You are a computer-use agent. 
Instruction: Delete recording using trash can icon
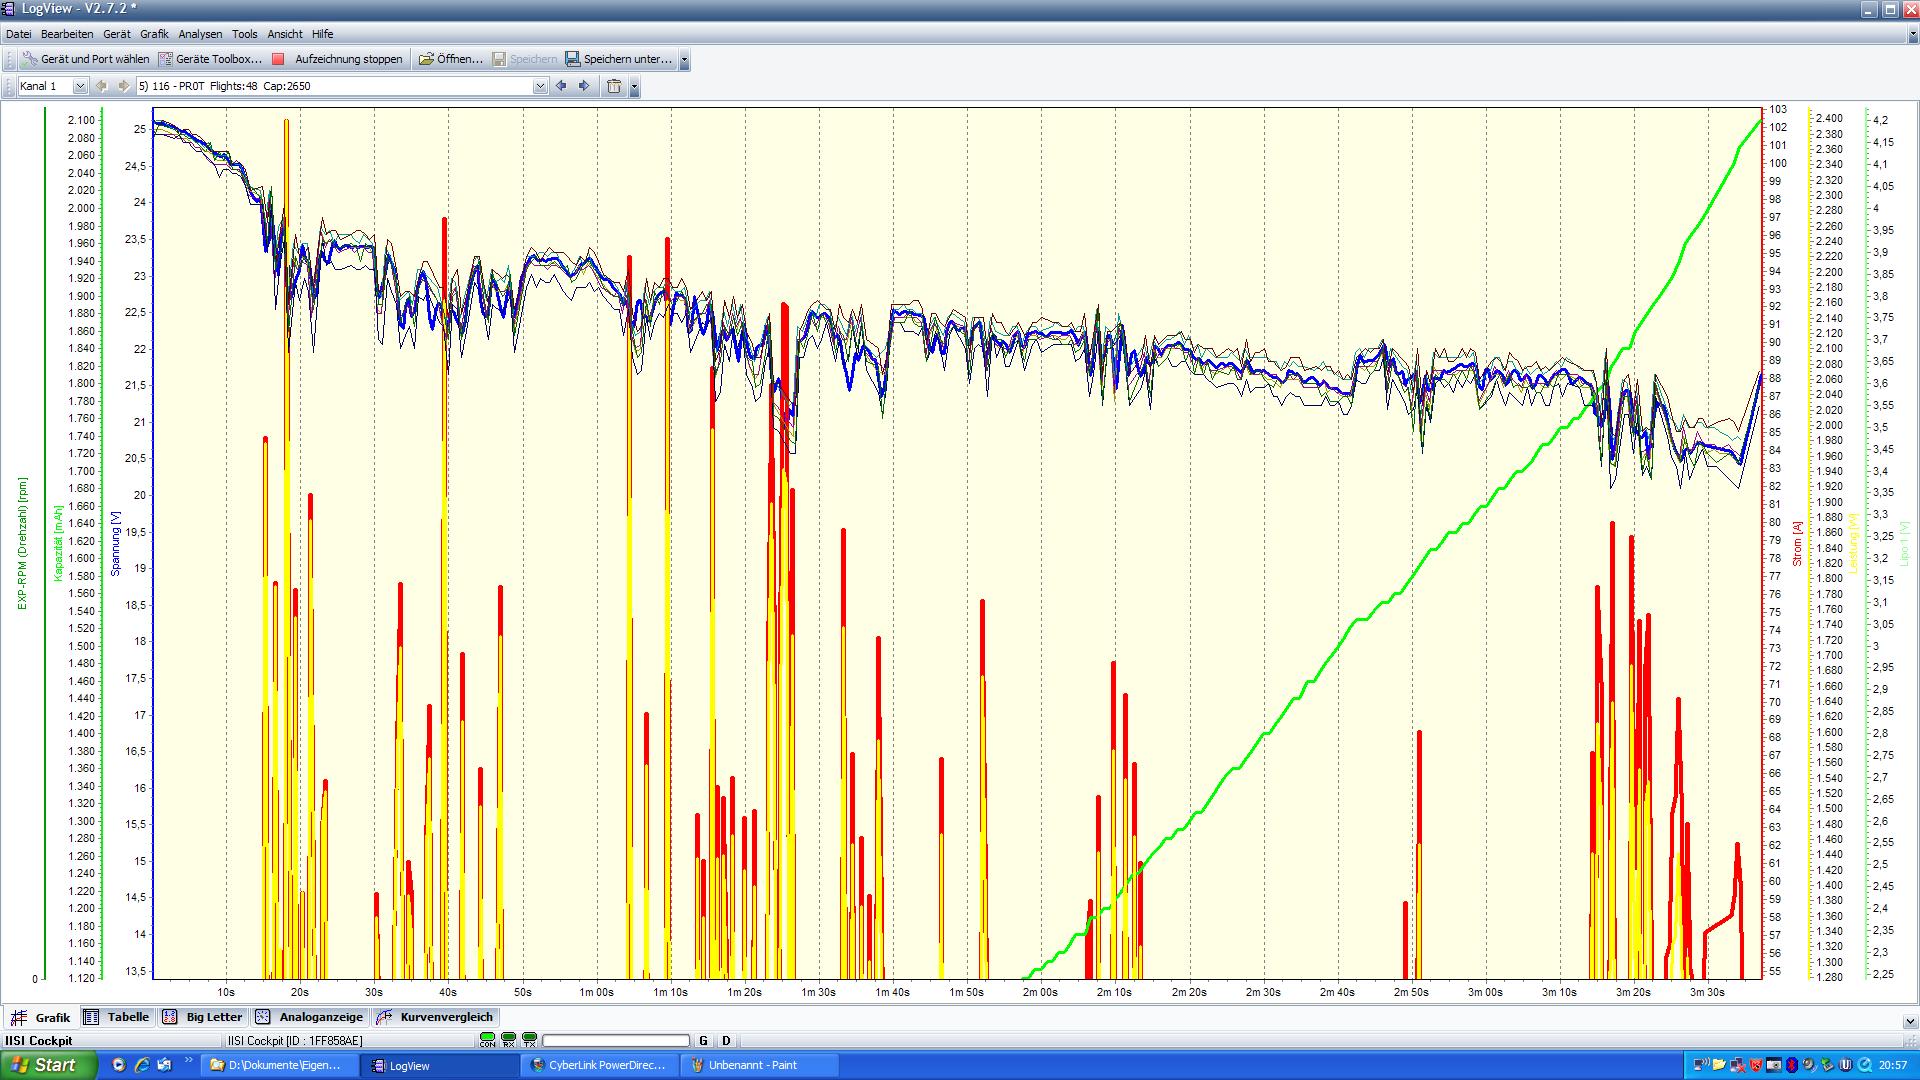(614, 86)
